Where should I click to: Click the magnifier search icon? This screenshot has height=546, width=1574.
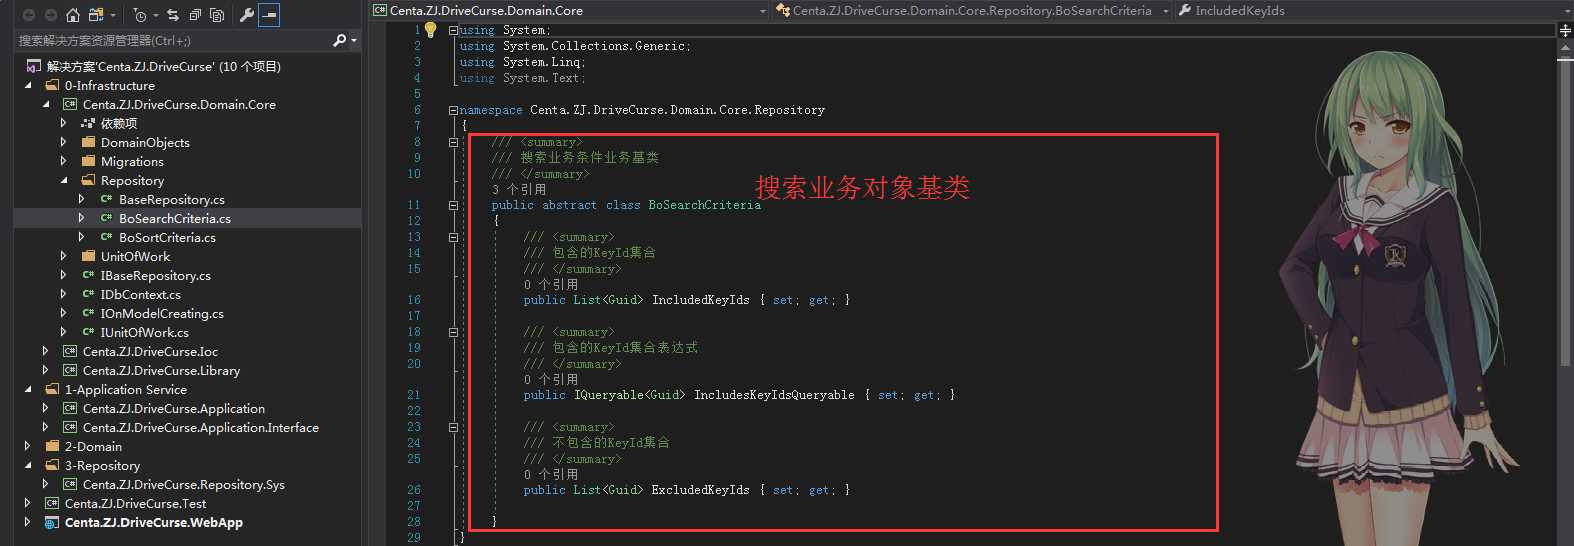coord(340,40)
